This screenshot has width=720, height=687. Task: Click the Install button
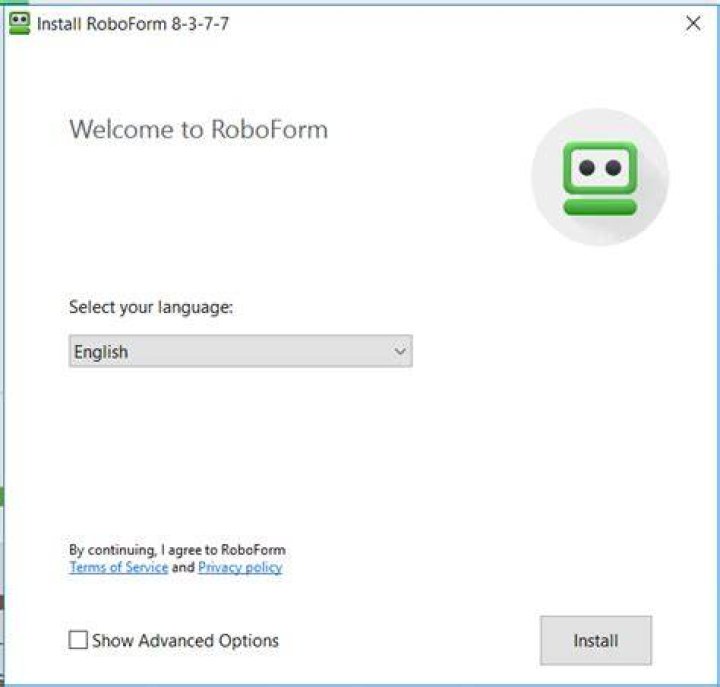tap(596, 640)
